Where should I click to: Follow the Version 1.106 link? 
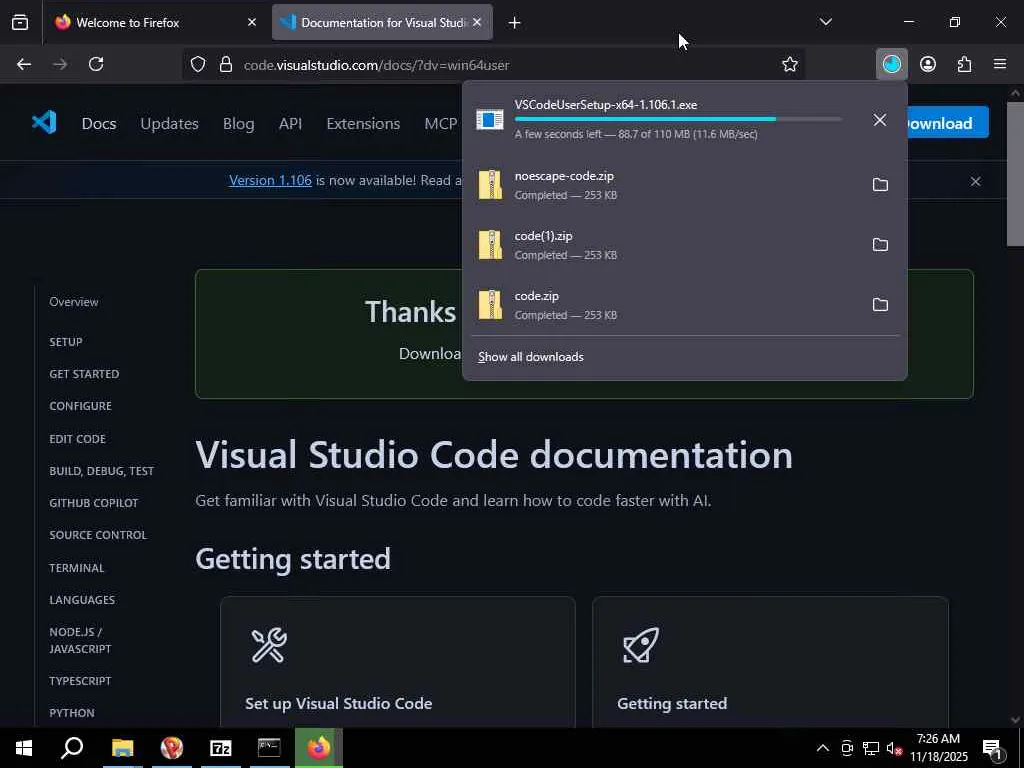click(270, 180)
